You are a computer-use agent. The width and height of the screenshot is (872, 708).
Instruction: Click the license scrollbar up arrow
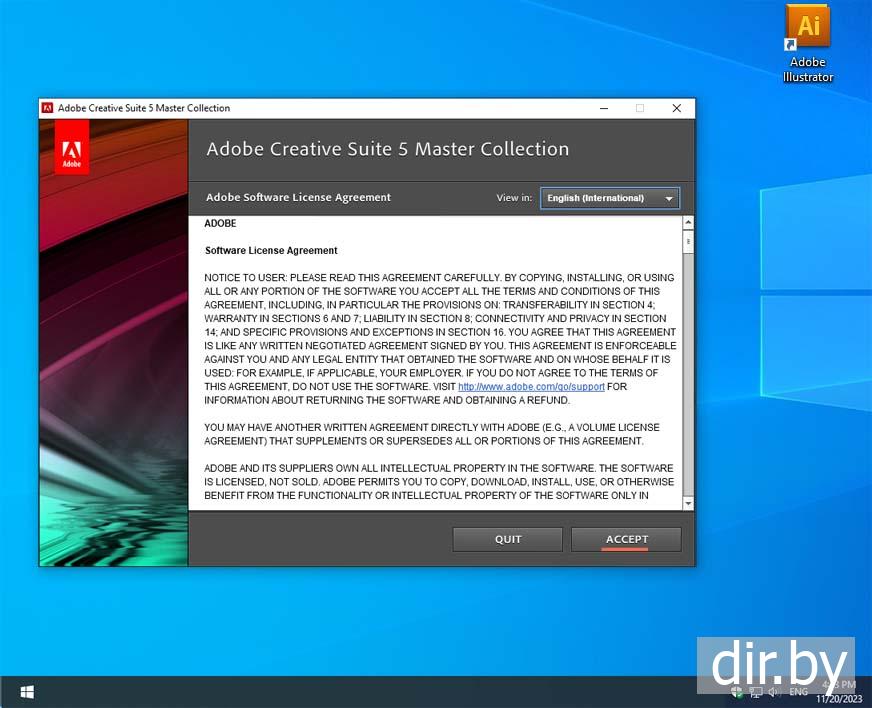pos(688,223)
